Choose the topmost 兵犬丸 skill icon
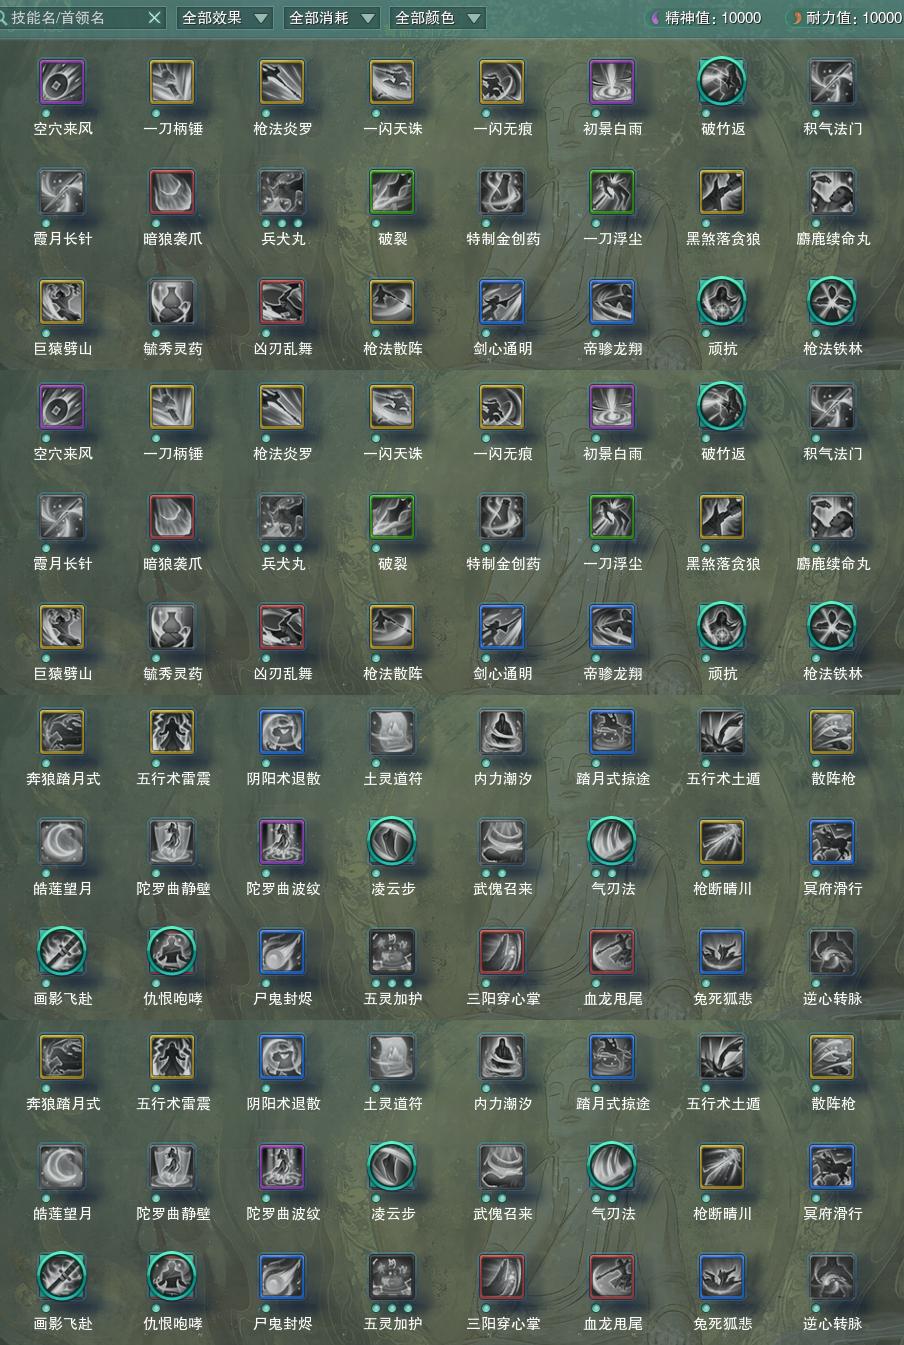This screenshot has width=904, height=1345. pos(282,192)
